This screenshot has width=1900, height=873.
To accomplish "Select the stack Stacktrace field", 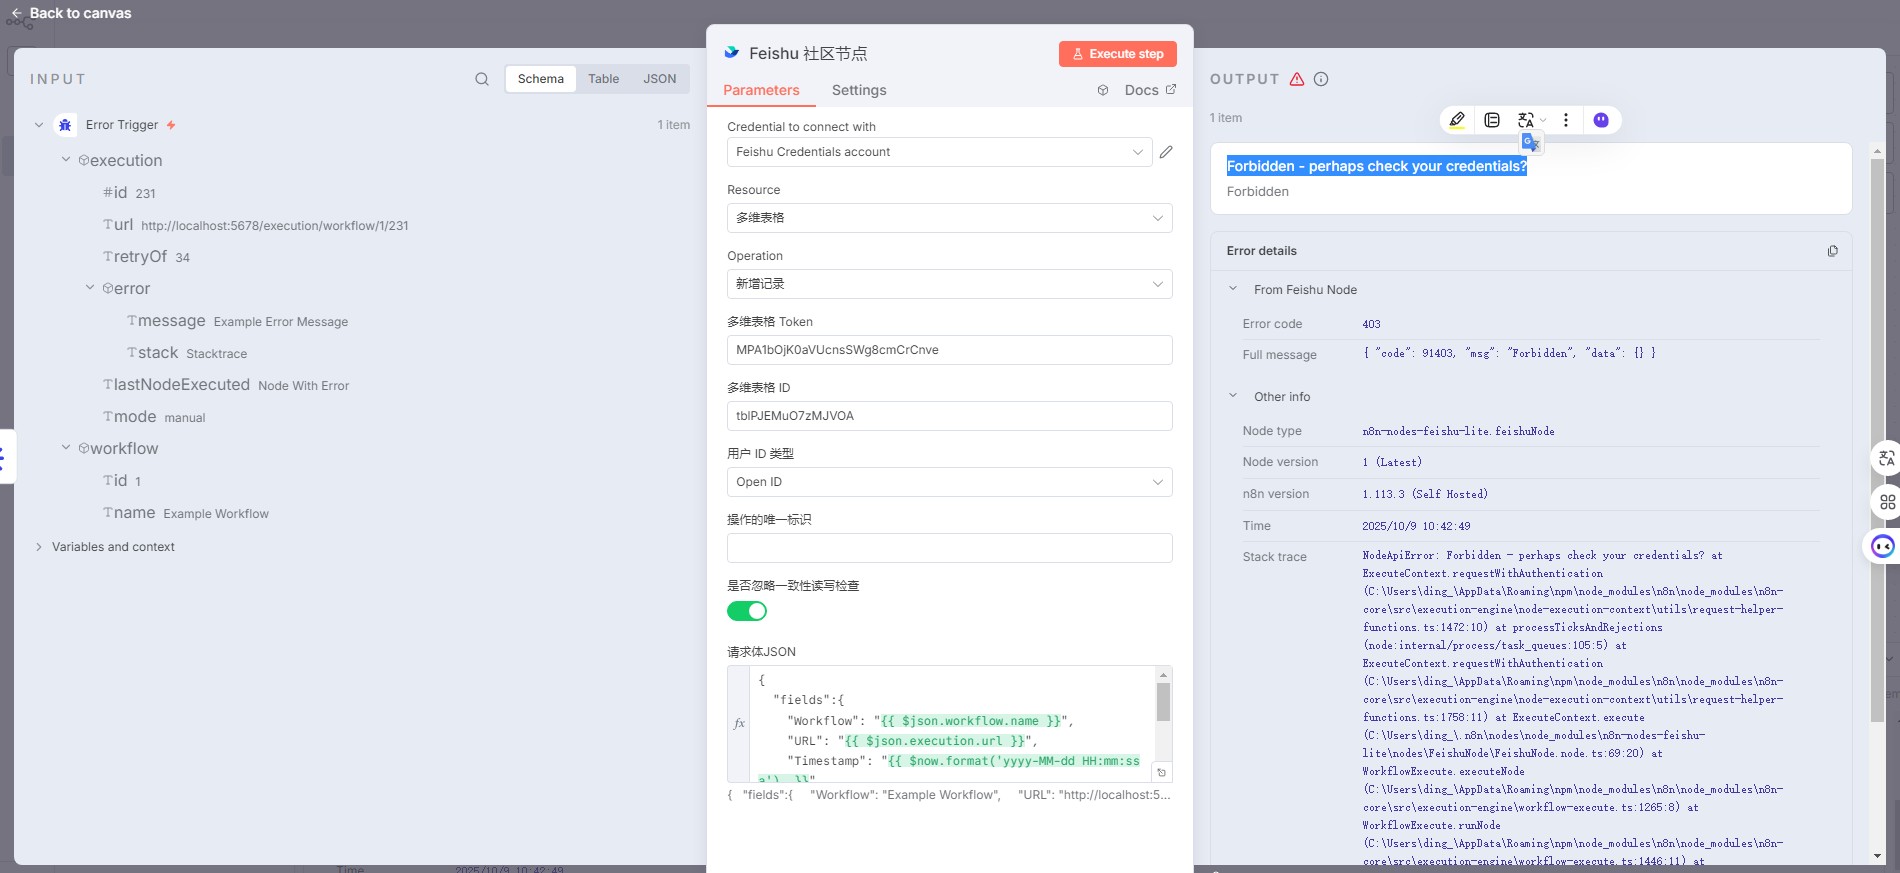I will (187, 353).
